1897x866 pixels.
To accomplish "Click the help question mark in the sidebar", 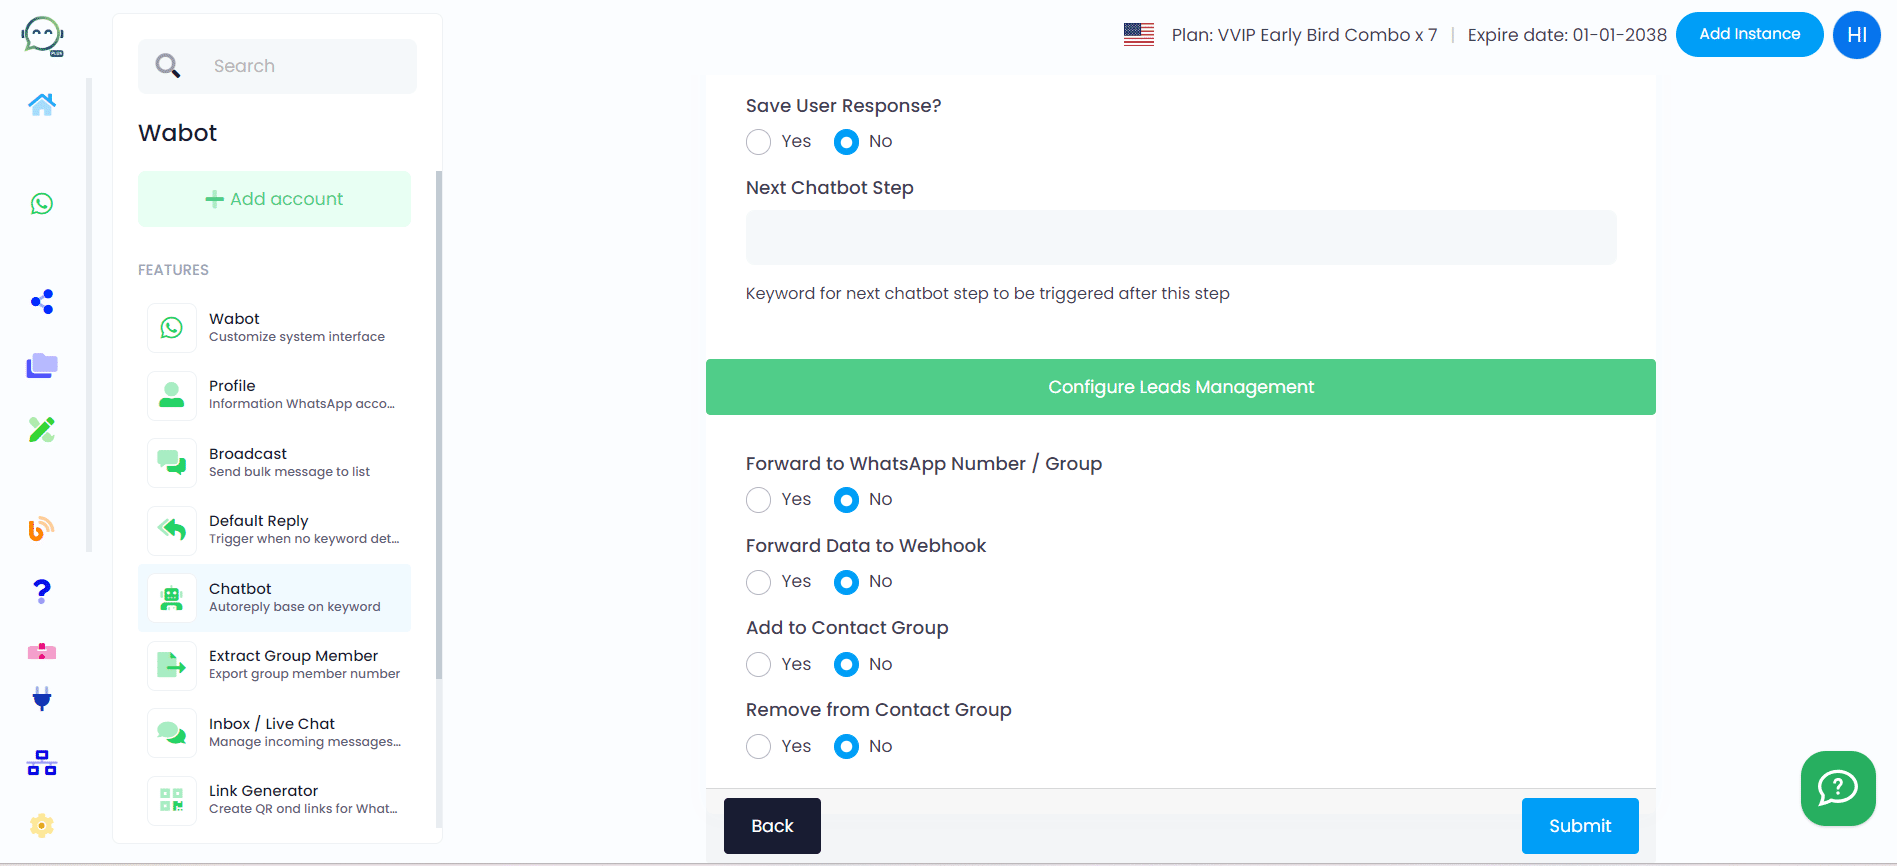I will click(x=41, y=591).
